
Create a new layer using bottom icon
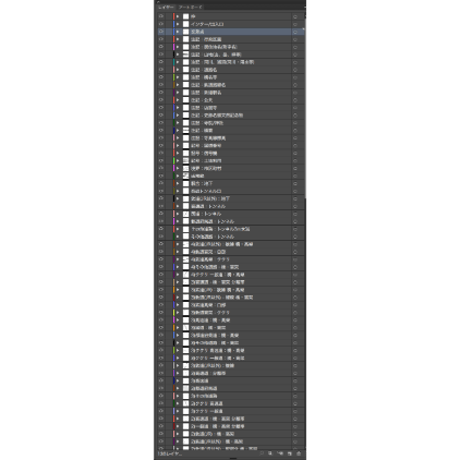290,454
